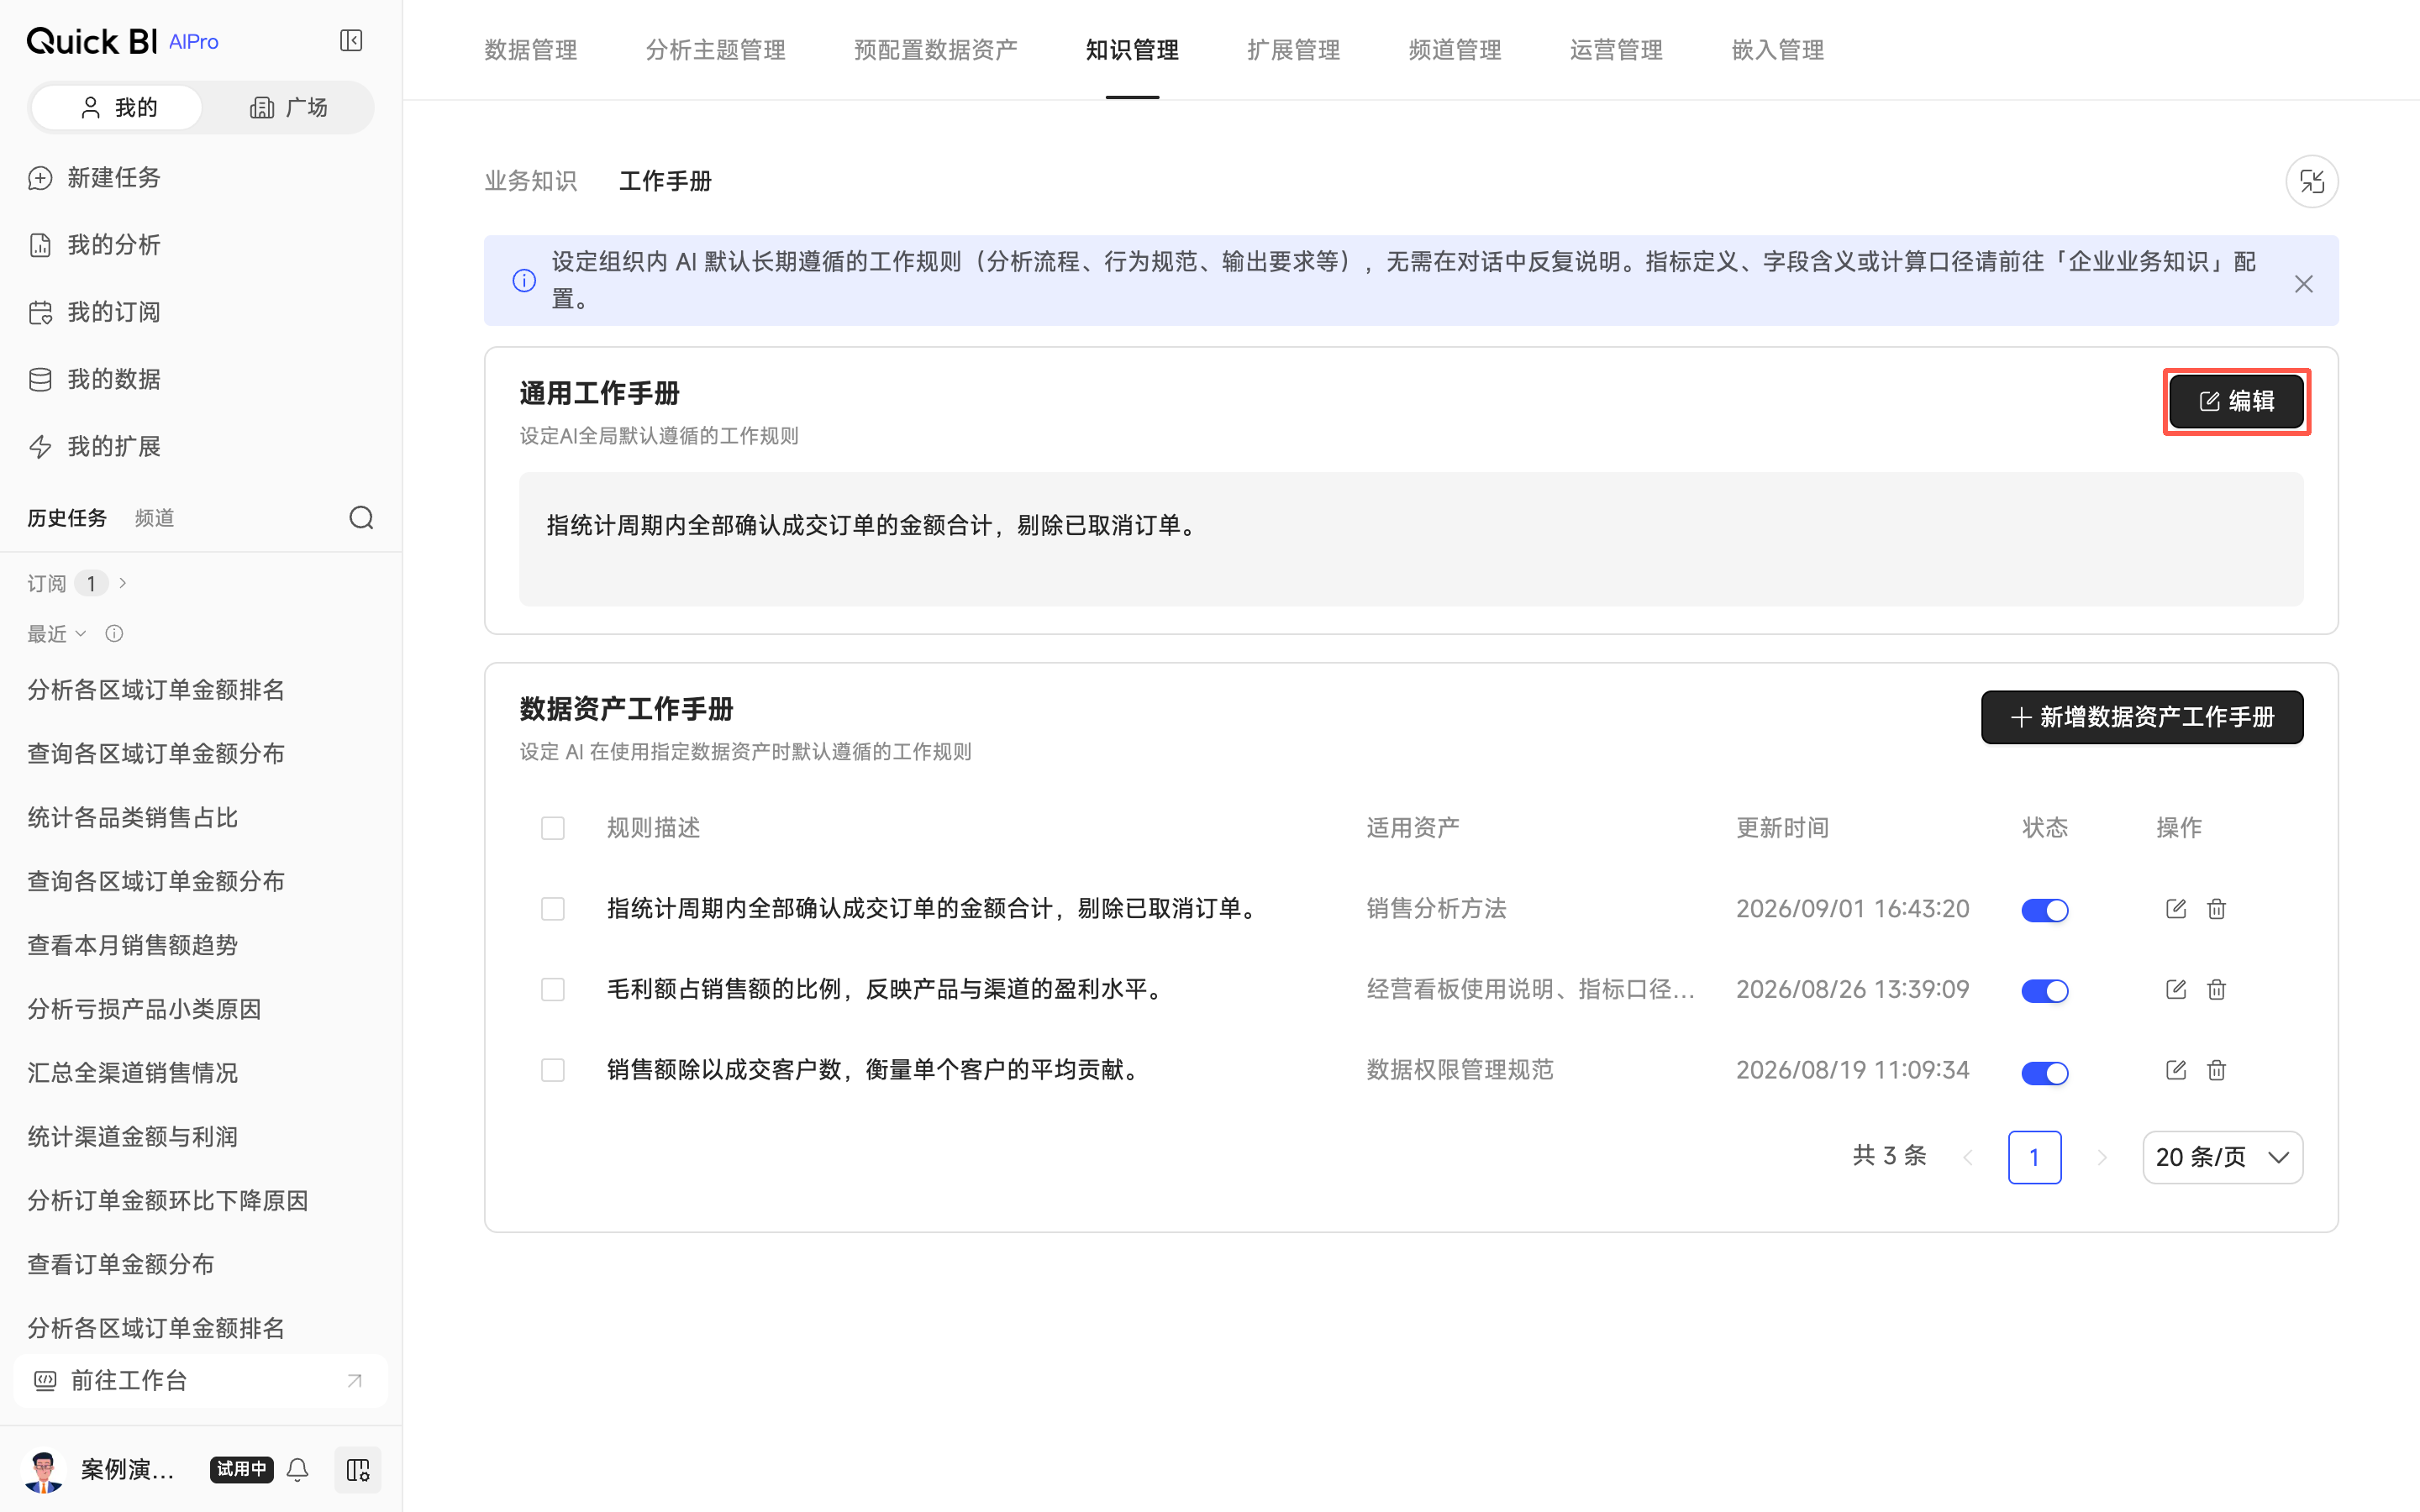Toggle status switch for 数据权限管理规范 row
Viewport: 2420px width, 1512px height.
pos(2044,1073)
